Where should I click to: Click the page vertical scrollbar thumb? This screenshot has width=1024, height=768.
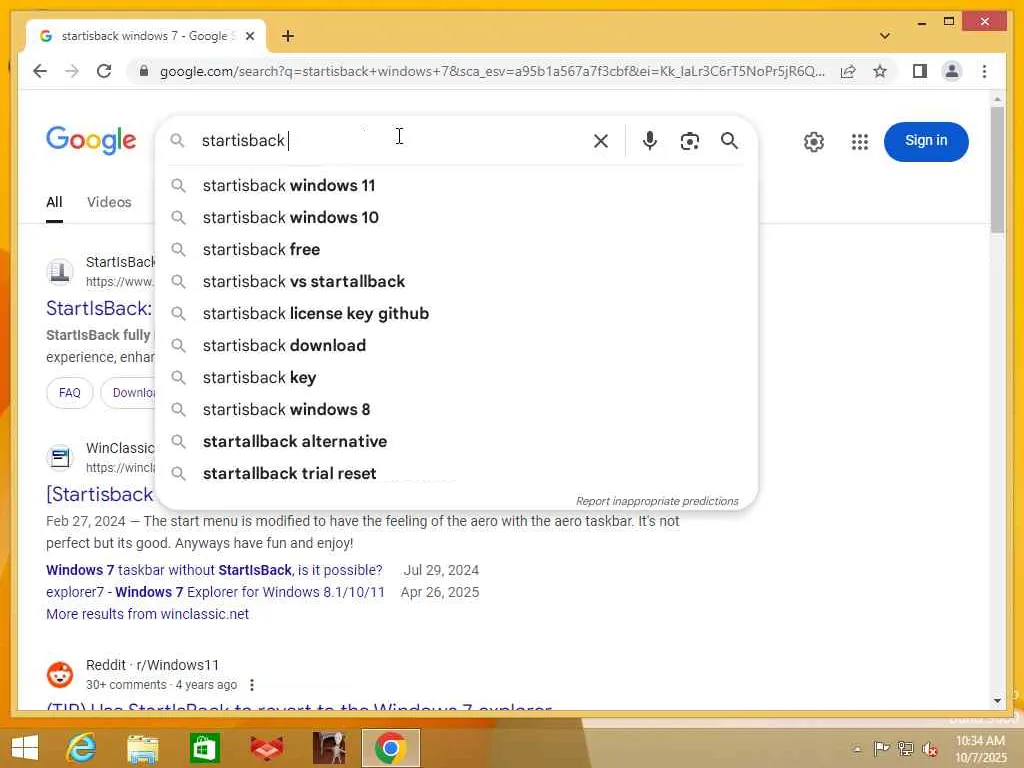(x=997, y=170)
